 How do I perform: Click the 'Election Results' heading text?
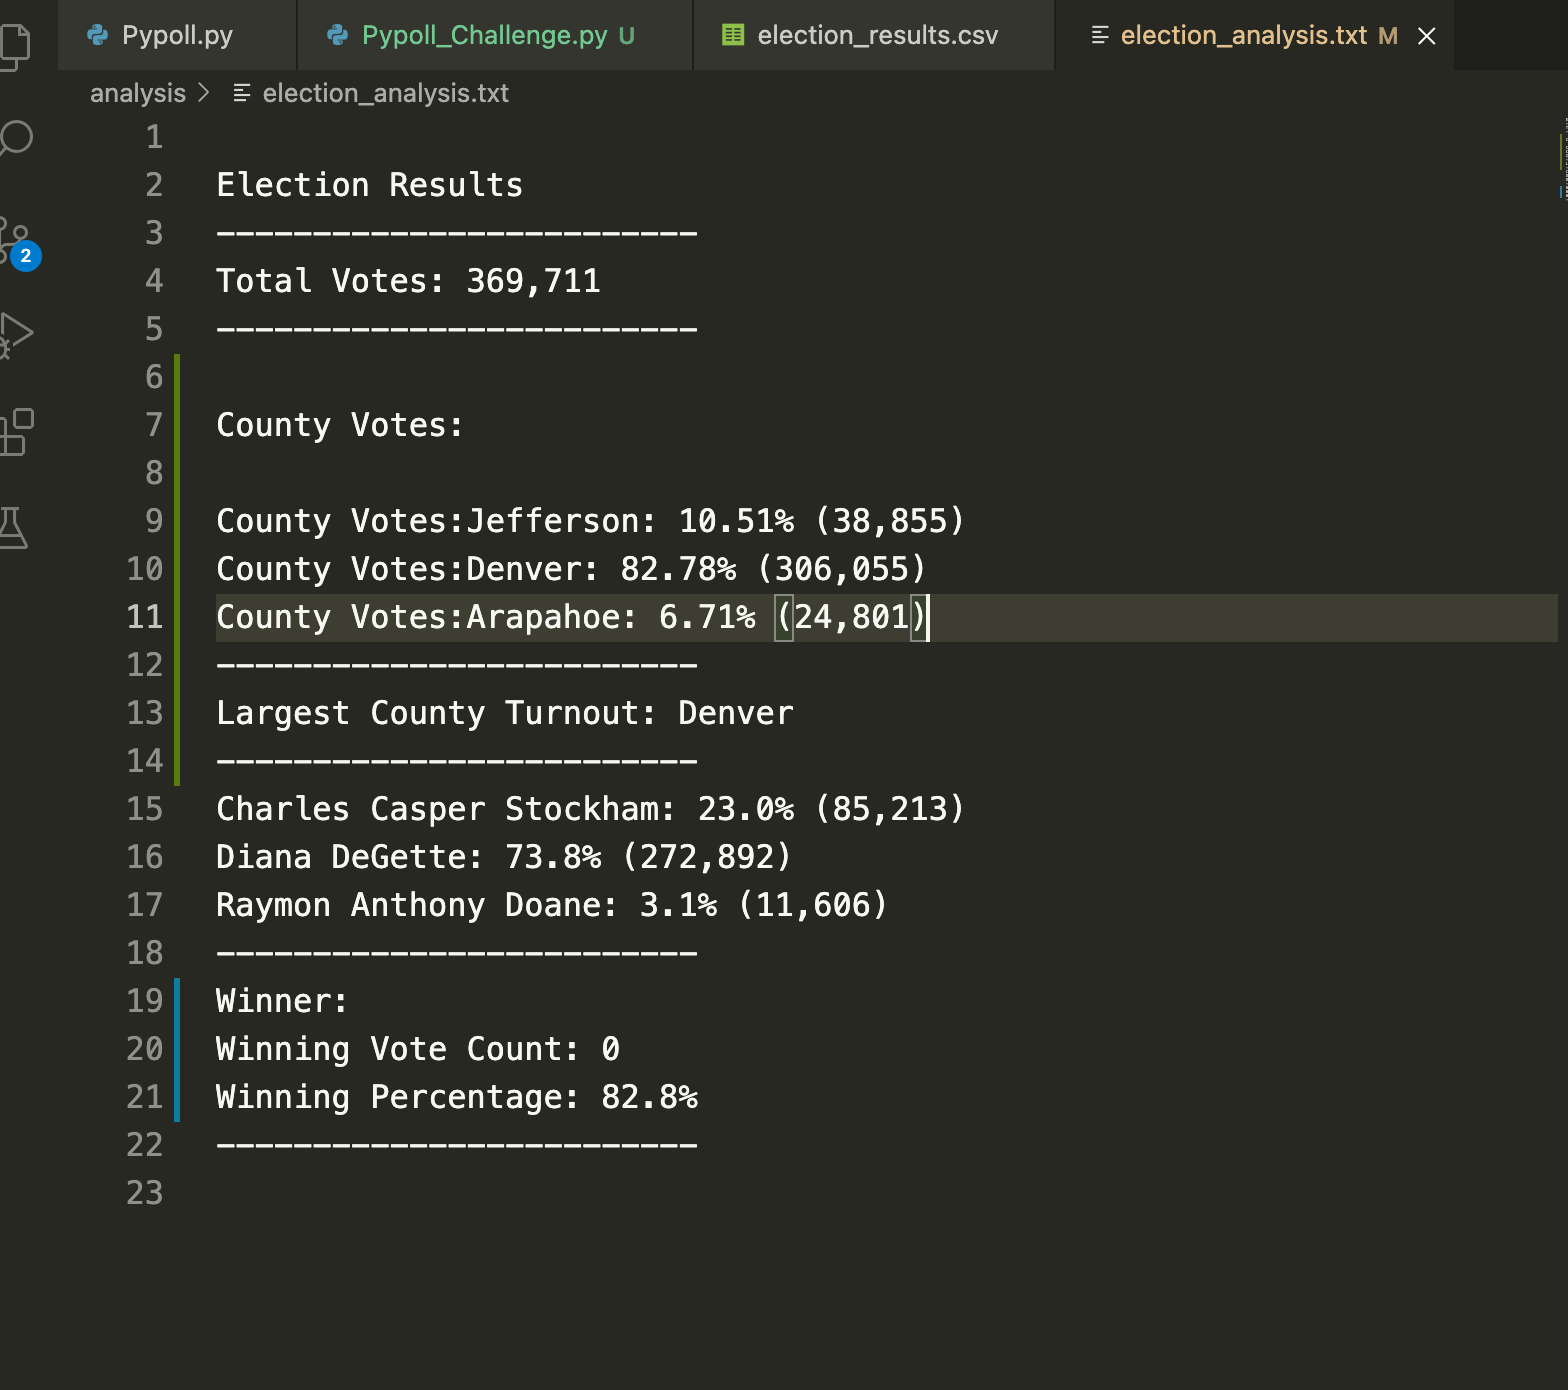click(370, 185)
